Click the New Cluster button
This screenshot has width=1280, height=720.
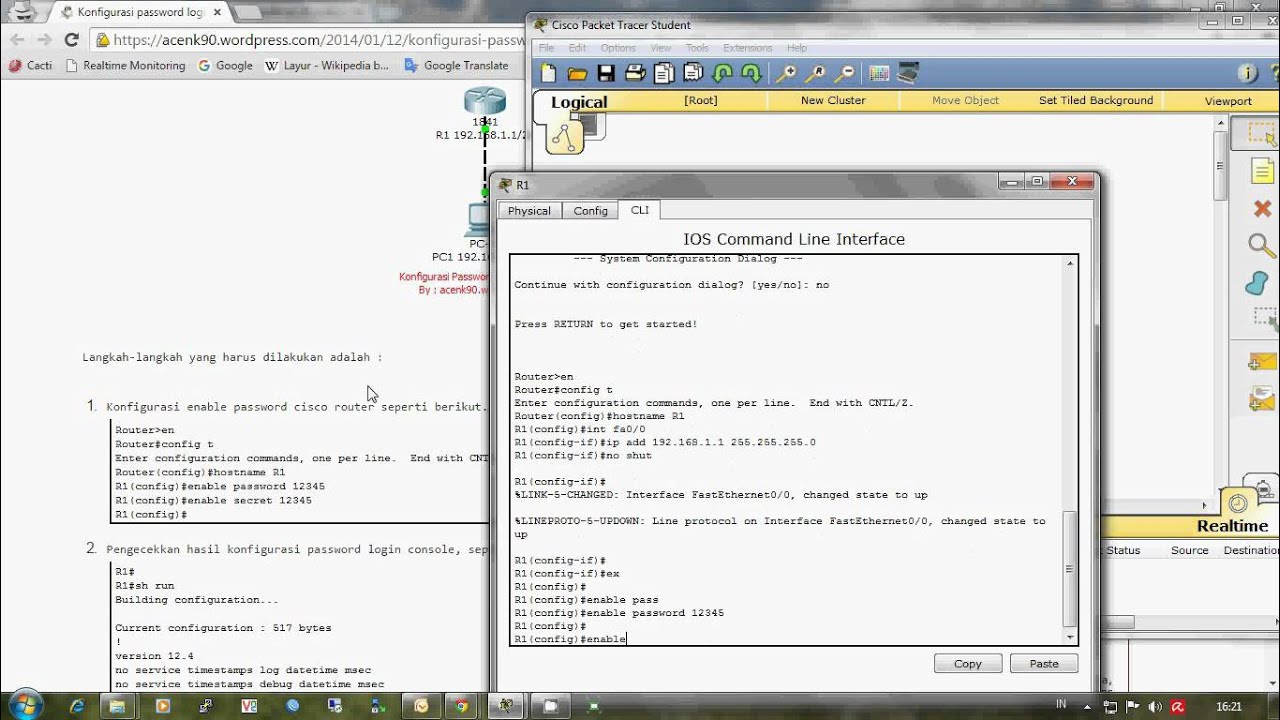pyautogui.click(x=833, y=100)
